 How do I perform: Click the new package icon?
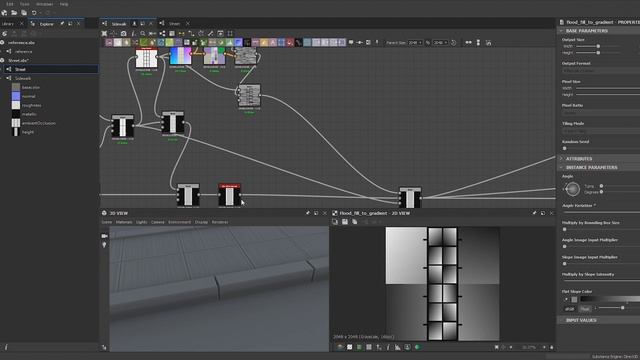[4, 13]
